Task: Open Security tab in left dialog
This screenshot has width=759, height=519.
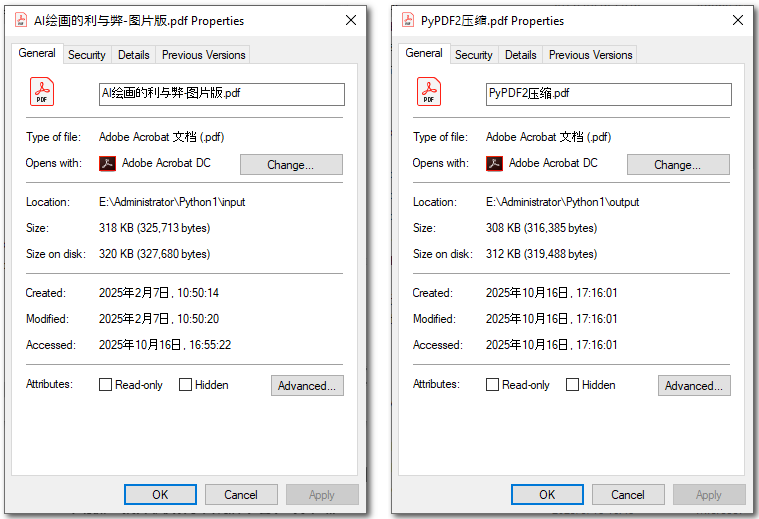Action: click(87, 55)
